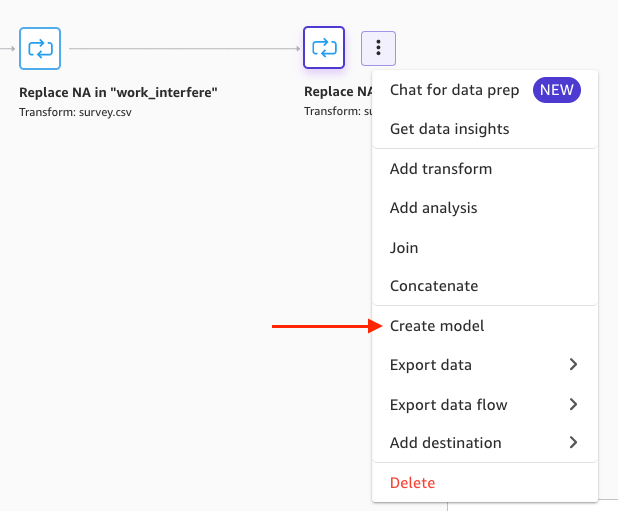This screenshot has width=618, height=511.
Task: Click the Export data label
Action: click(430, 365)
